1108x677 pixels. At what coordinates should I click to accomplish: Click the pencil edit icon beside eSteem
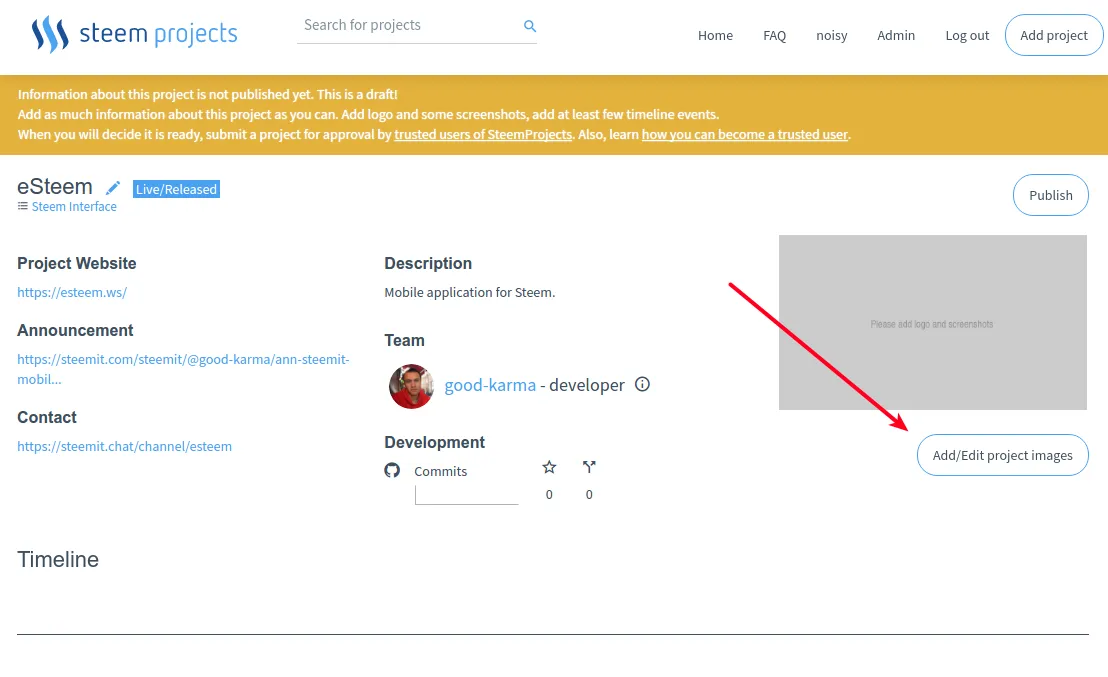(112, 188)
